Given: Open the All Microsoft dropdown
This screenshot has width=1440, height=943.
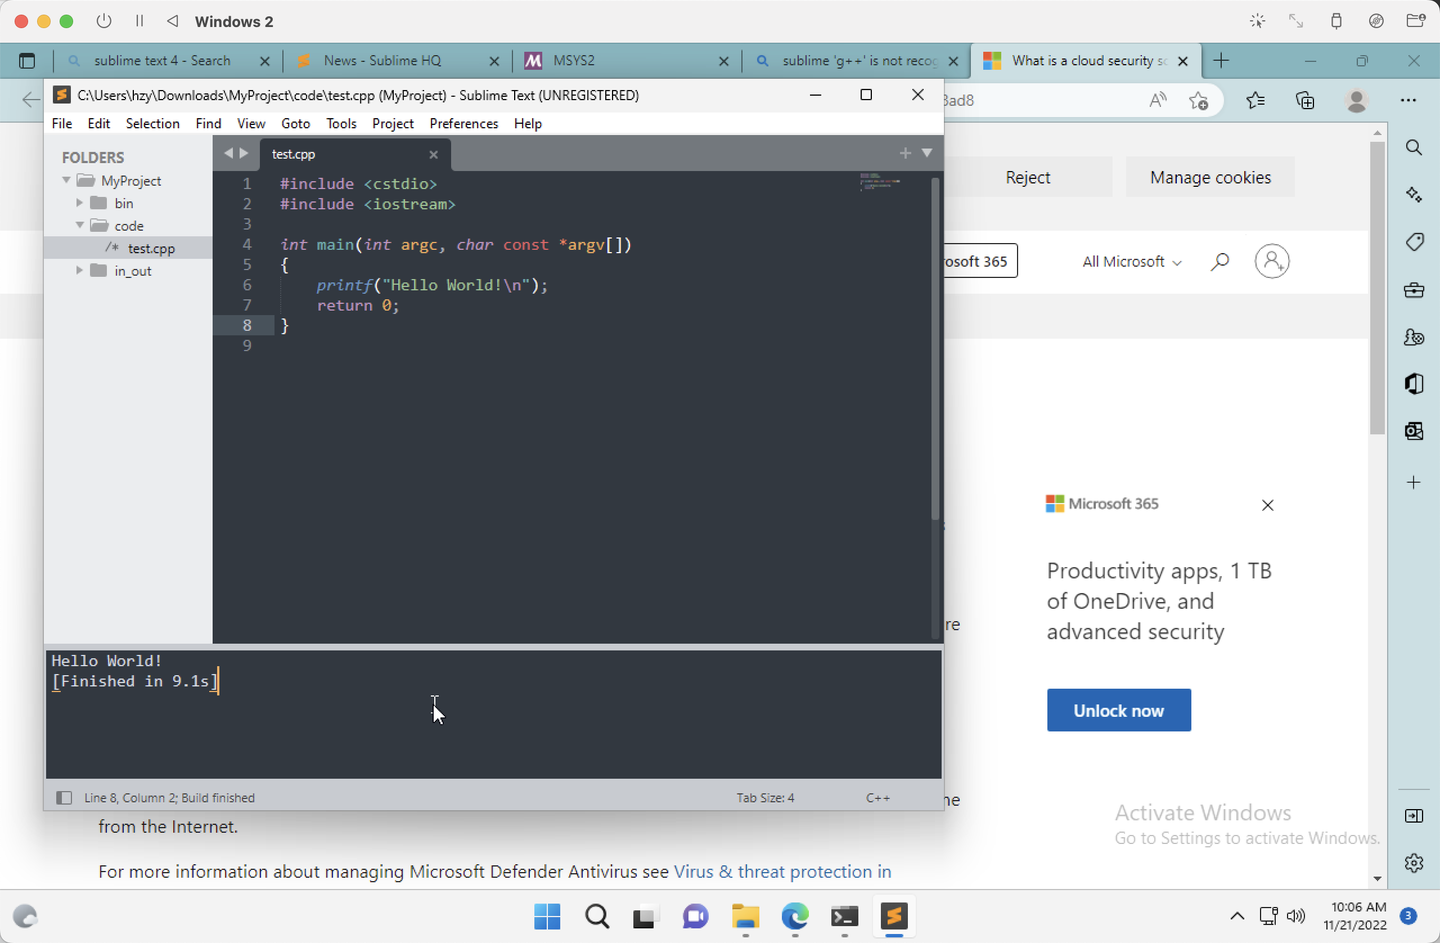Looking at the screenshot, I should pyautogui.click(x=1131, y=261).
